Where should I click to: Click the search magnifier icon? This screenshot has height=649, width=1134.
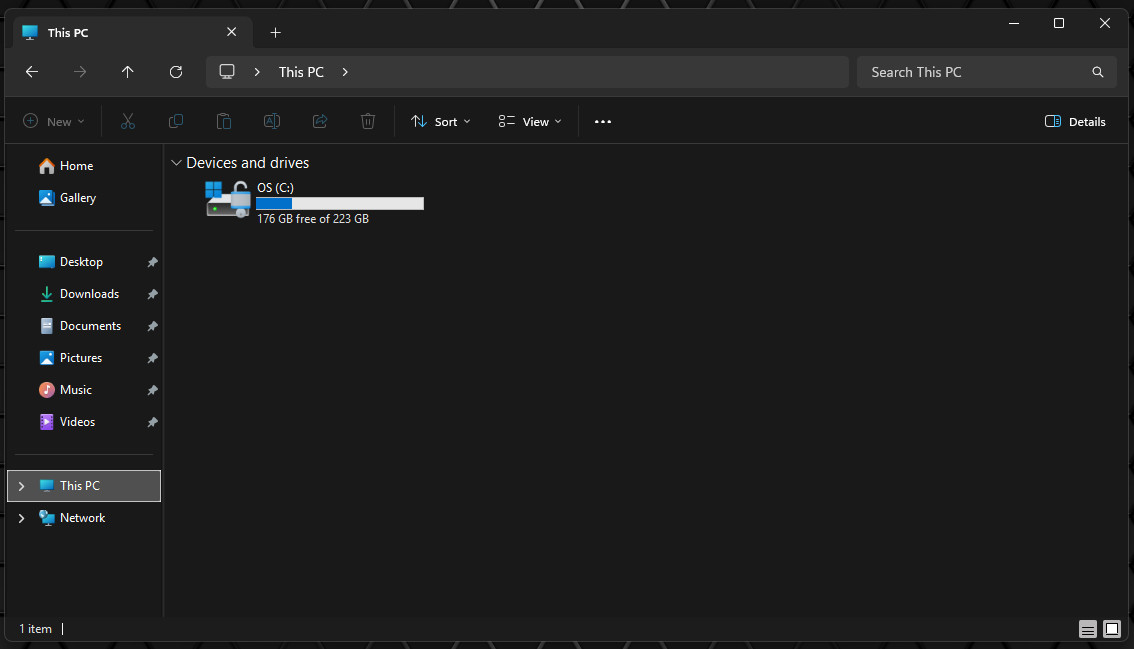coord(1098,72)
